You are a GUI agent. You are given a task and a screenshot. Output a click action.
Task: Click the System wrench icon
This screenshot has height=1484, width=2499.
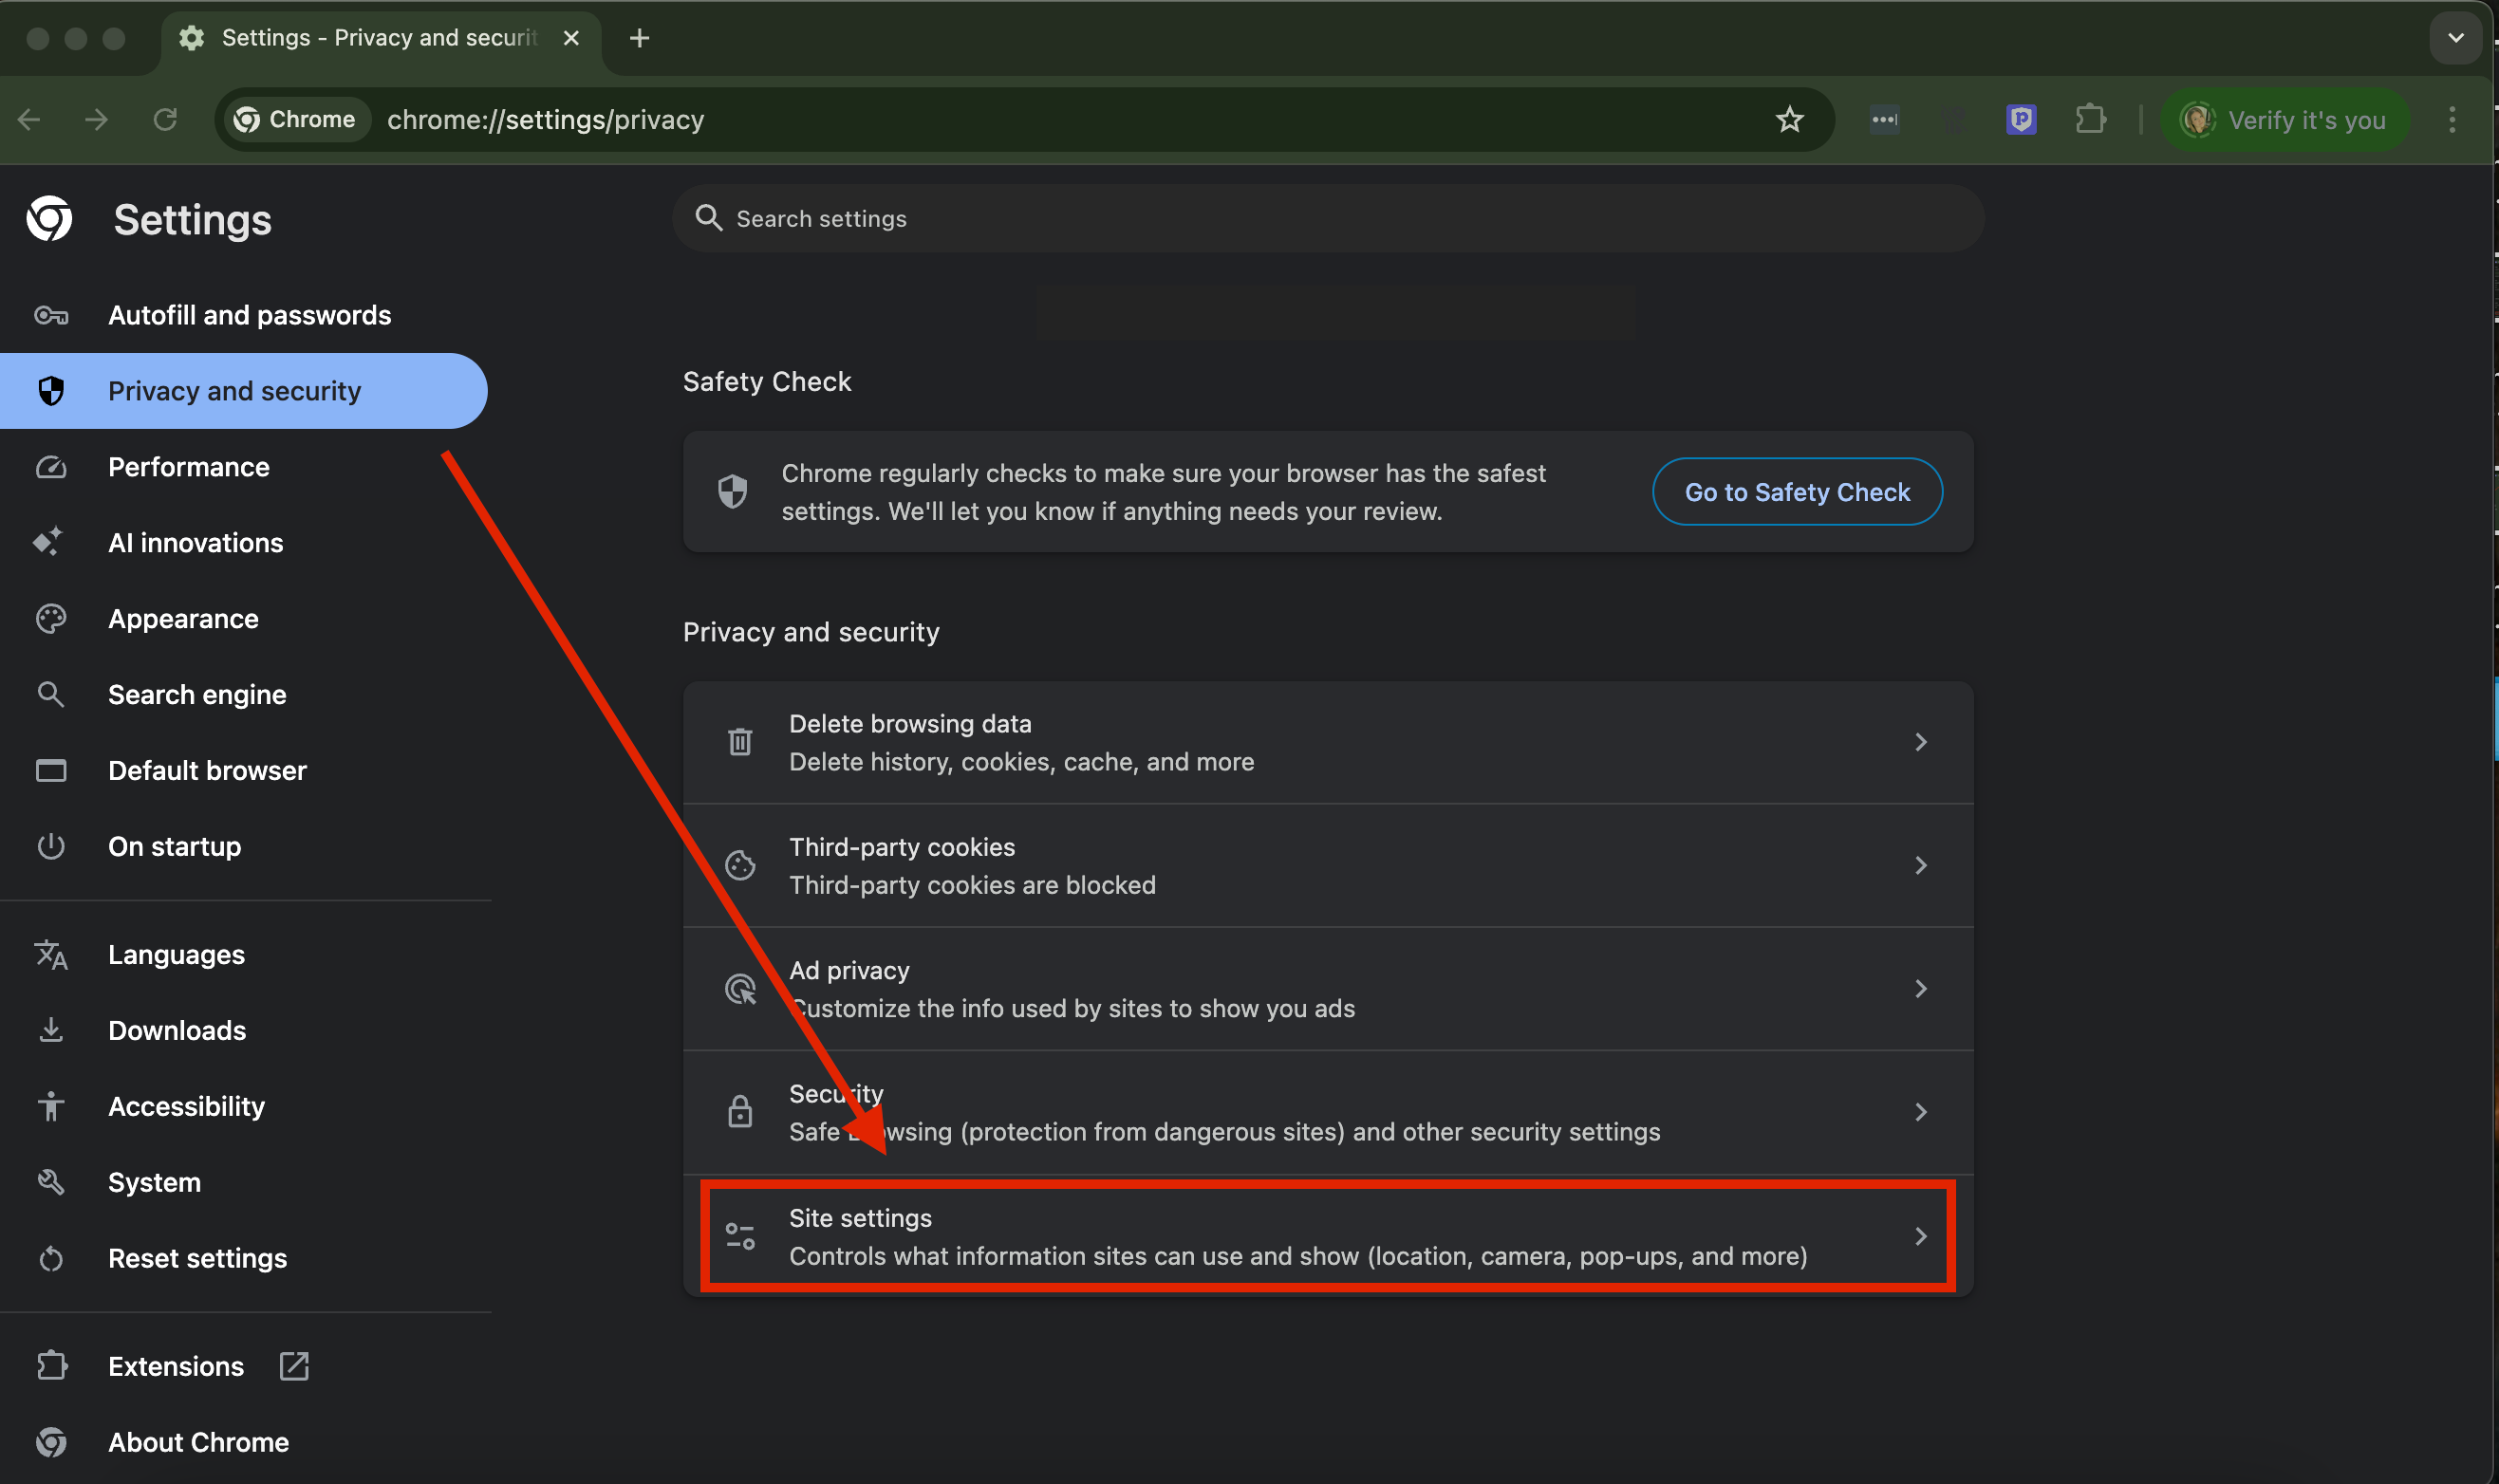coord(50,1182)
